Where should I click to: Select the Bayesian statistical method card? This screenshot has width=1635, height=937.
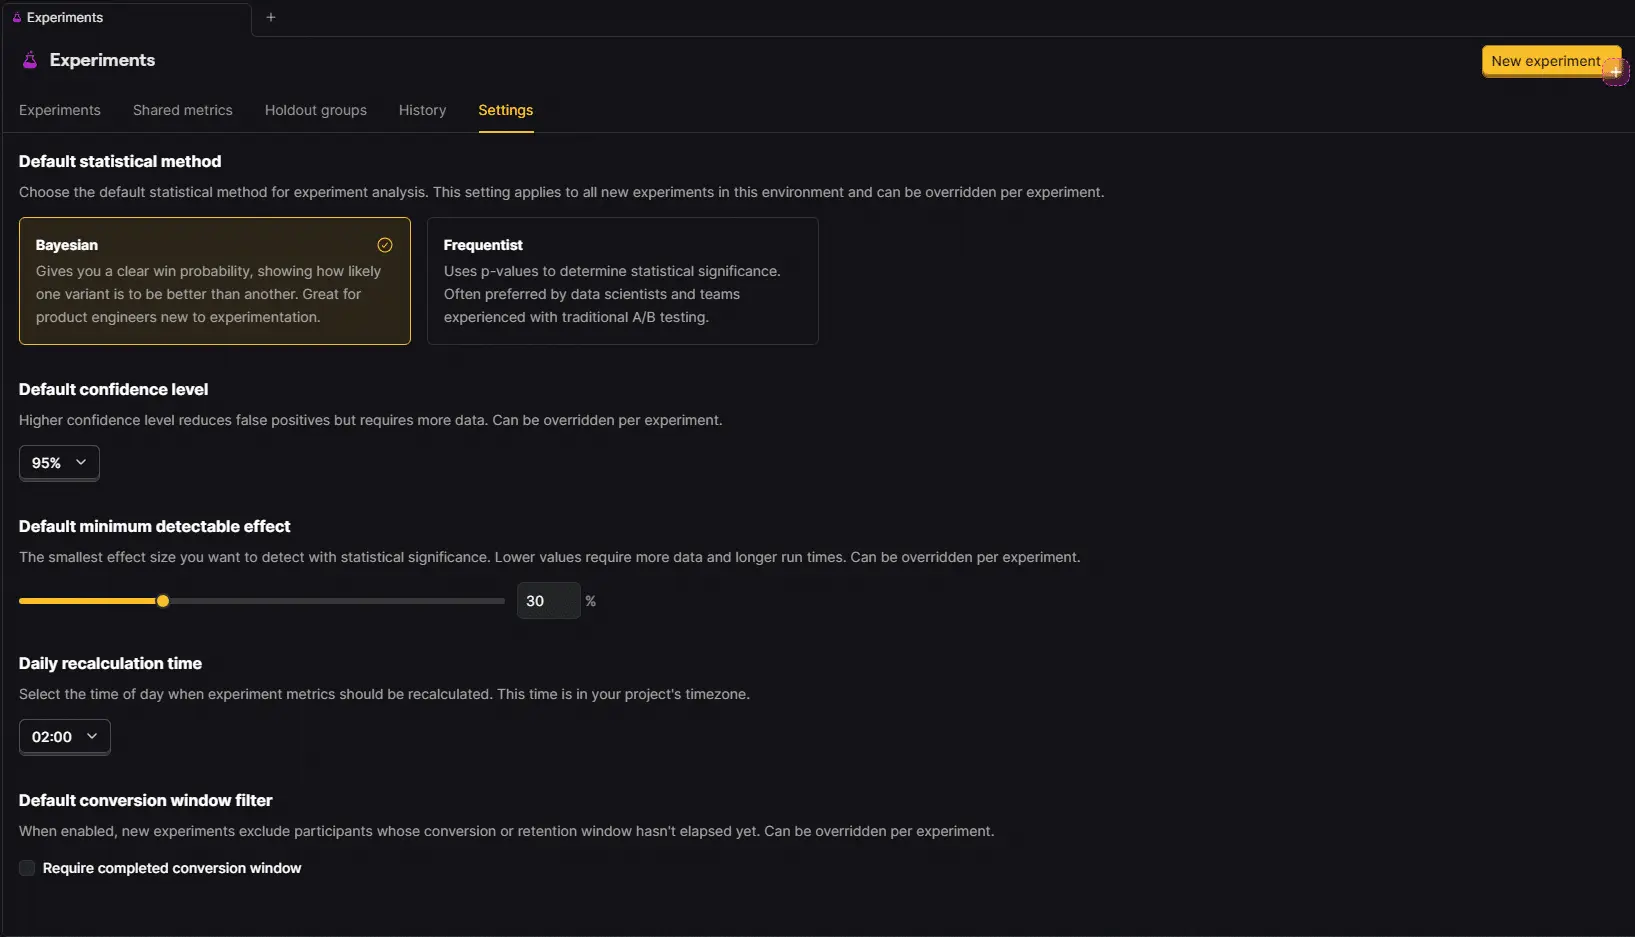tap(215, 281)
